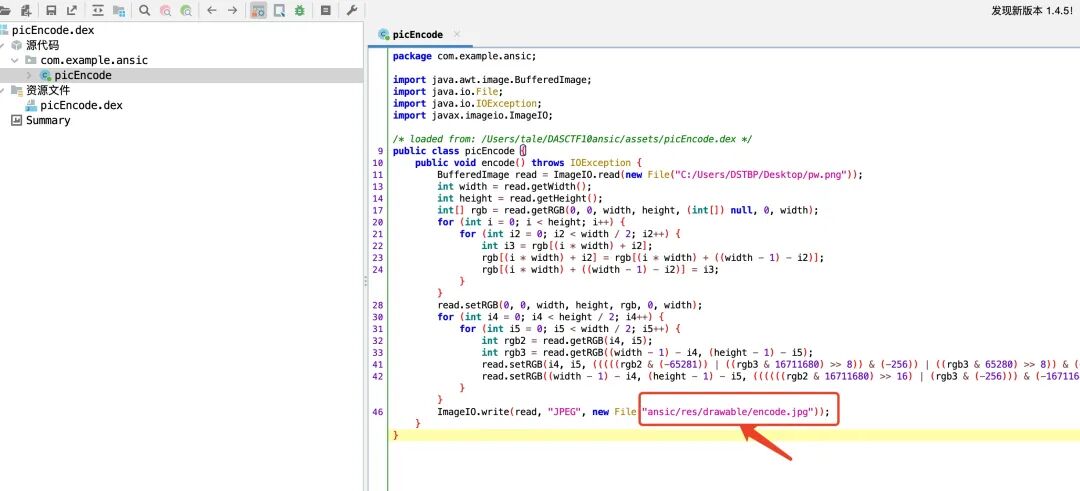Viewport: 1080px width, 491px height.
Task: Select the picEncode class tree item
Action: 83,75
